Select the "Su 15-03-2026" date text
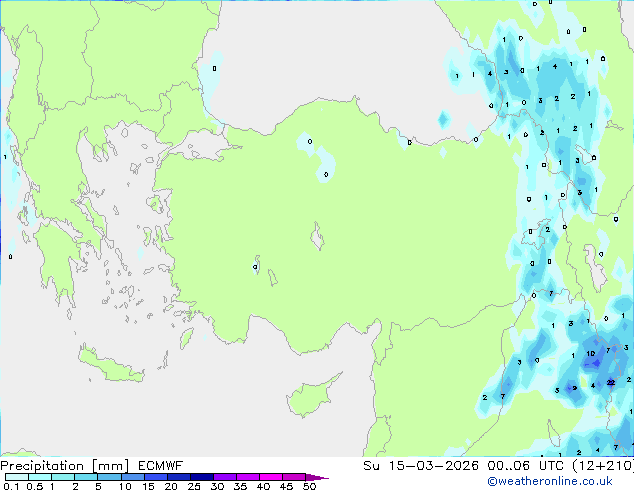Image resolution: width=634 pixels, height=490 pixels. [421, 466]
